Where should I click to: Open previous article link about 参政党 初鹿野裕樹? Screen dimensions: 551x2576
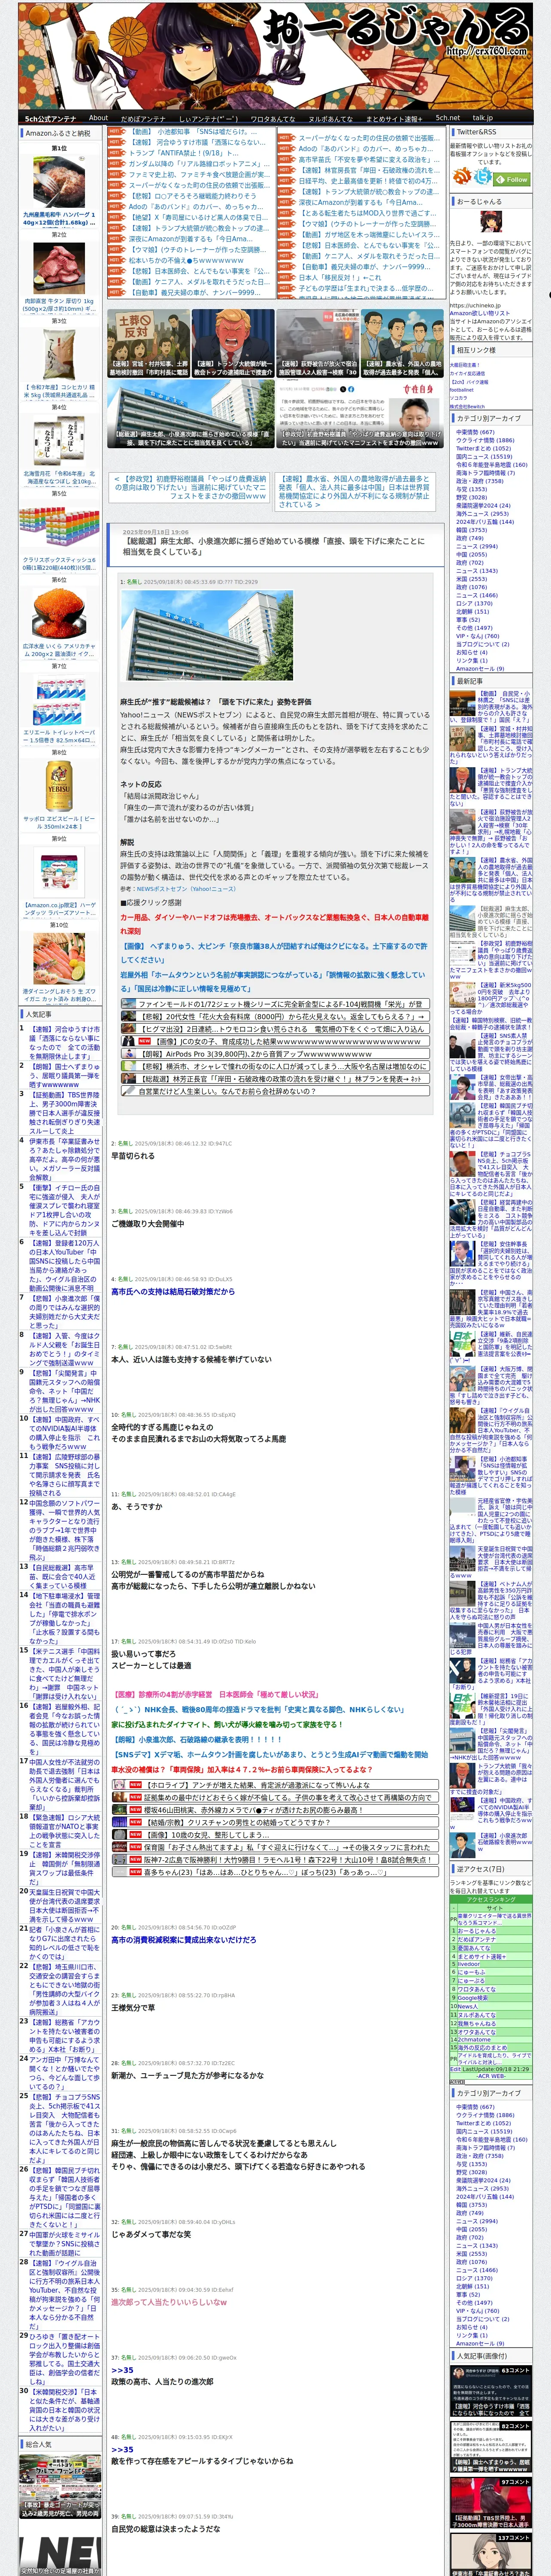click(190, 487)
